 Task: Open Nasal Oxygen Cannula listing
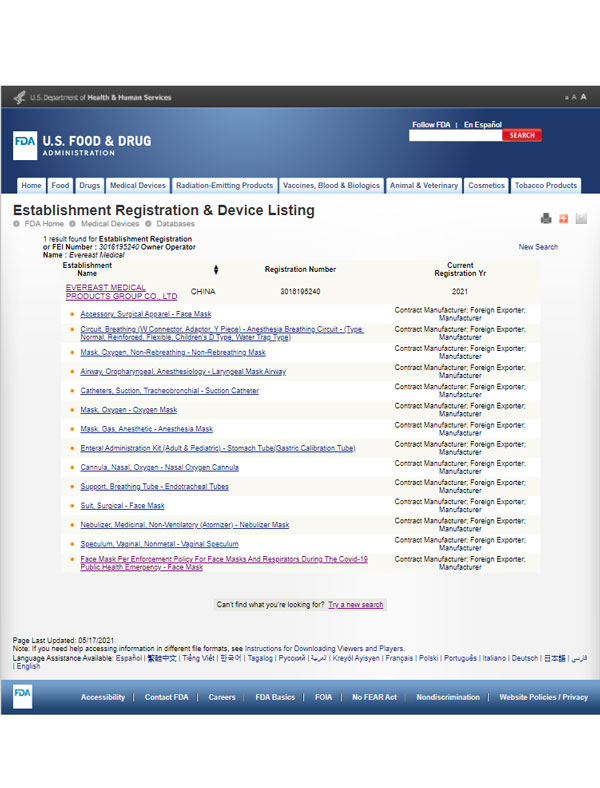(x=159, y=467)
